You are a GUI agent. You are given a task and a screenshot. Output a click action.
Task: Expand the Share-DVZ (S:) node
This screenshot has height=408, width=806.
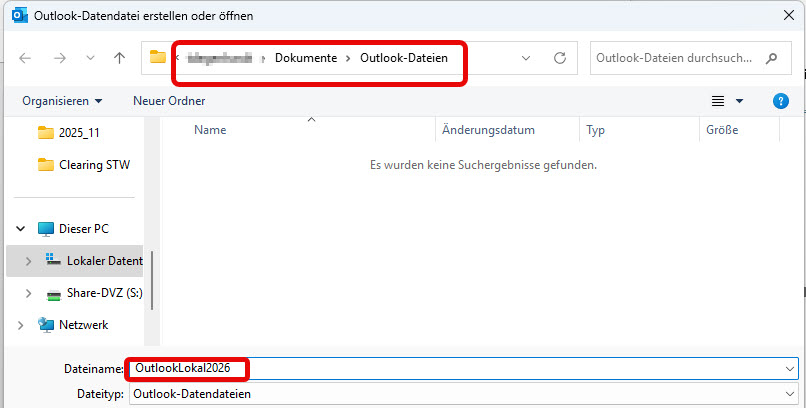28,293
